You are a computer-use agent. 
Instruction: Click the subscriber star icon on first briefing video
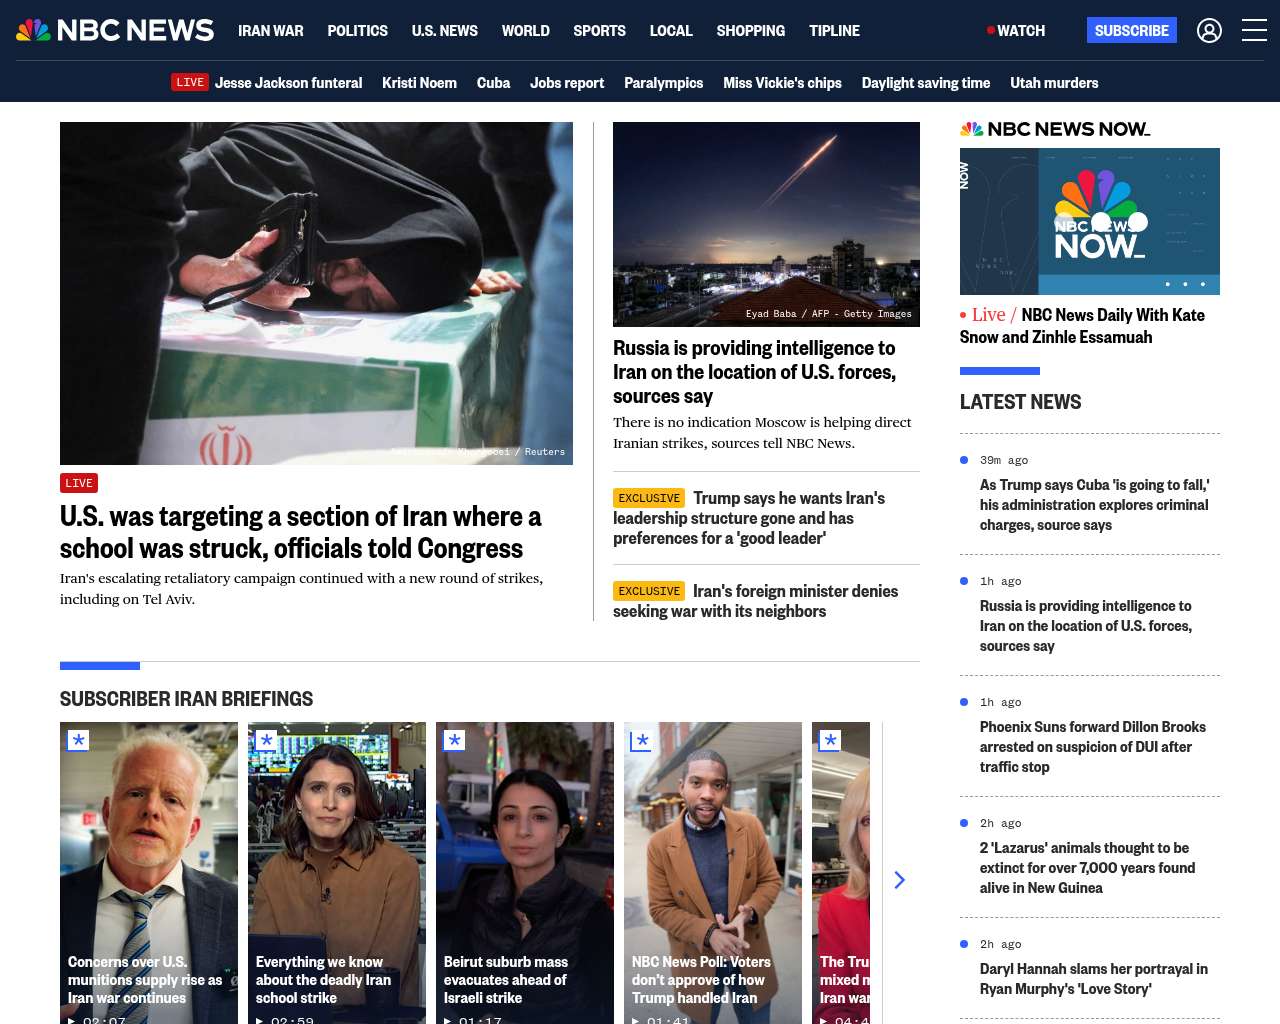coord(78,740)
